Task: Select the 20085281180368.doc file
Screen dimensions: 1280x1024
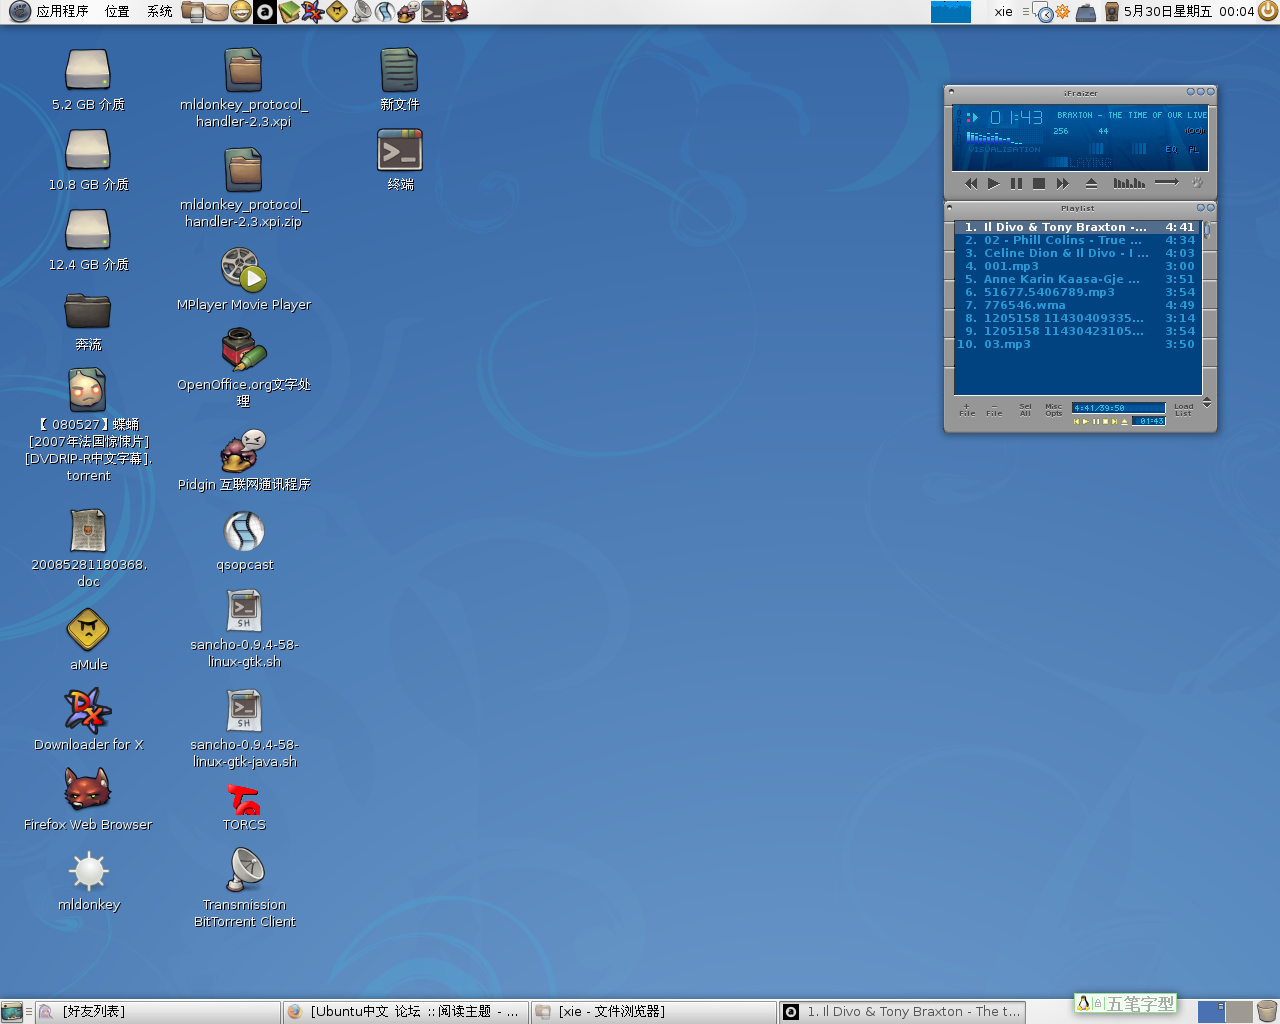Action: coord(88,530)
